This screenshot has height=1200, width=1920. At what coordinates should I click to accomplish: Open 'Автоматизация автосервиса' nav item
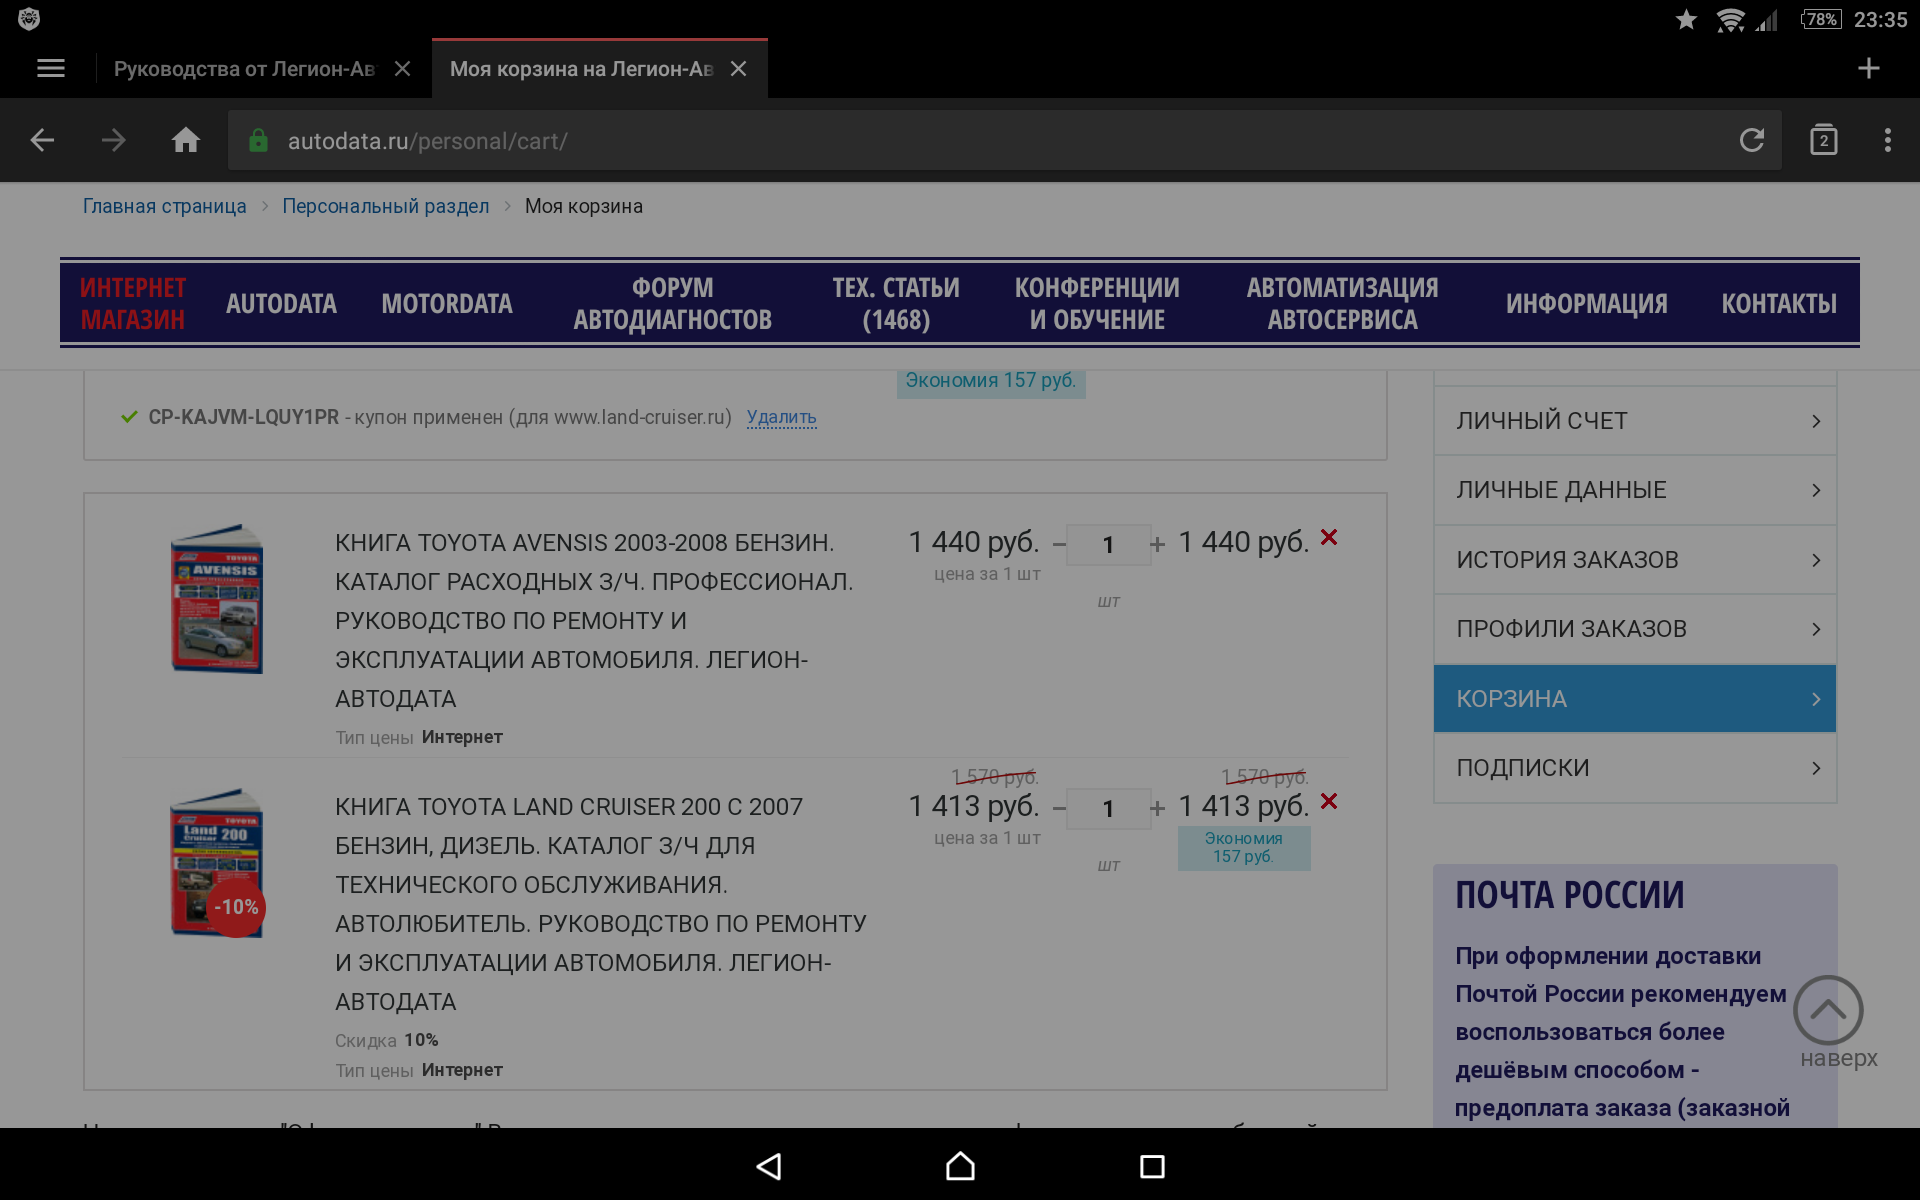(x=1342, y=303)
